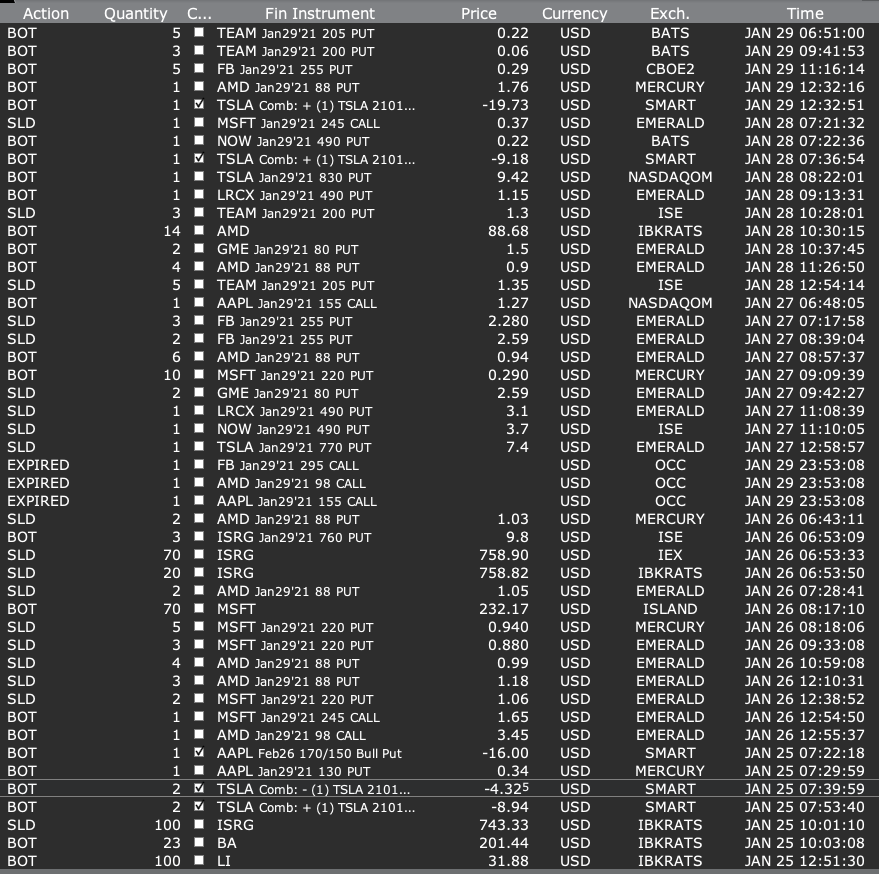Image resolution: width=879 pixels, height=874 pixels.
Task: Click the ISLAND exchange cell
Action: (x=670, y=609)
